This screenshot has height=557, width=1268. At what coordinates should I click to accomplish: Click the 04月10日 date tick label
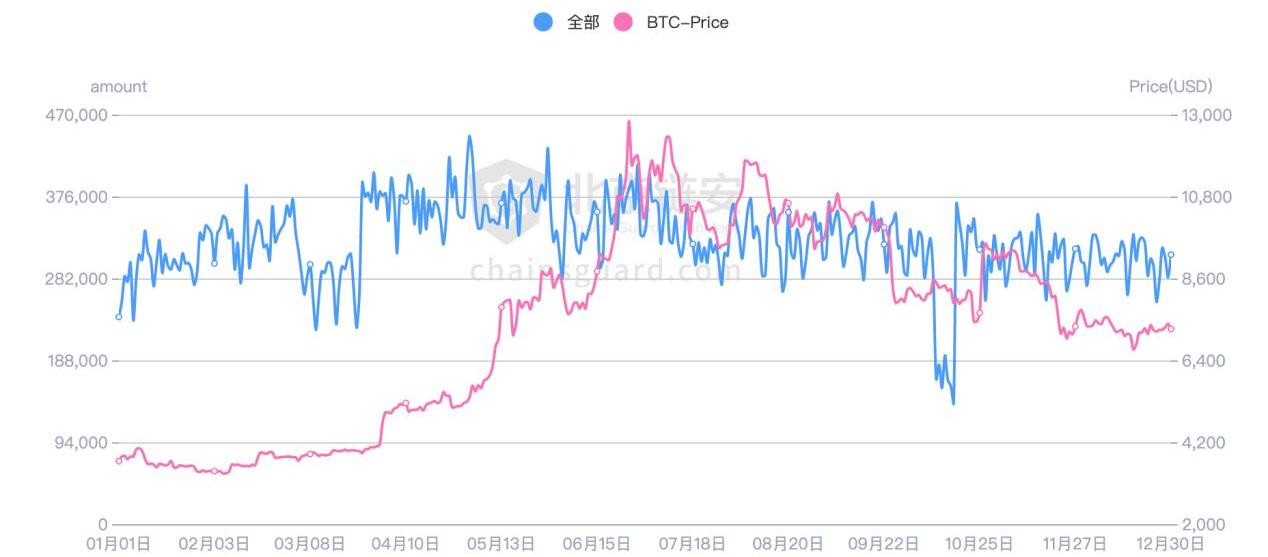(405, 544)
